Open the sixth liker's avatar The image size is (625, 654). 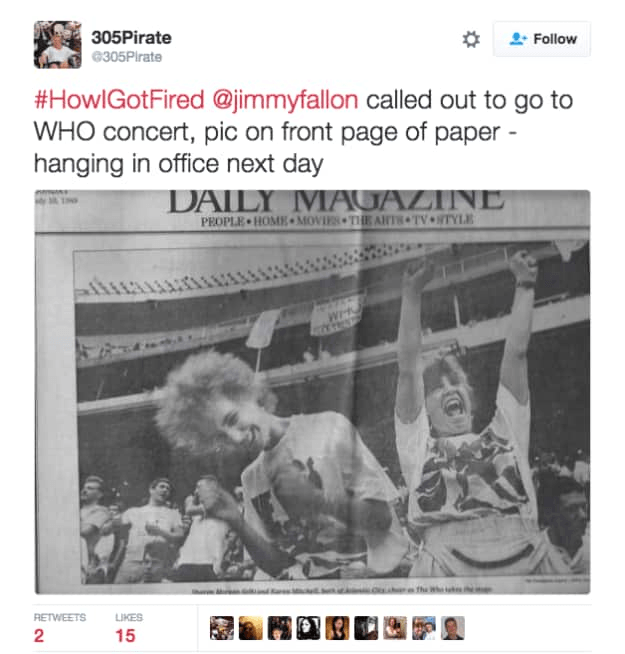pos(366,628)
